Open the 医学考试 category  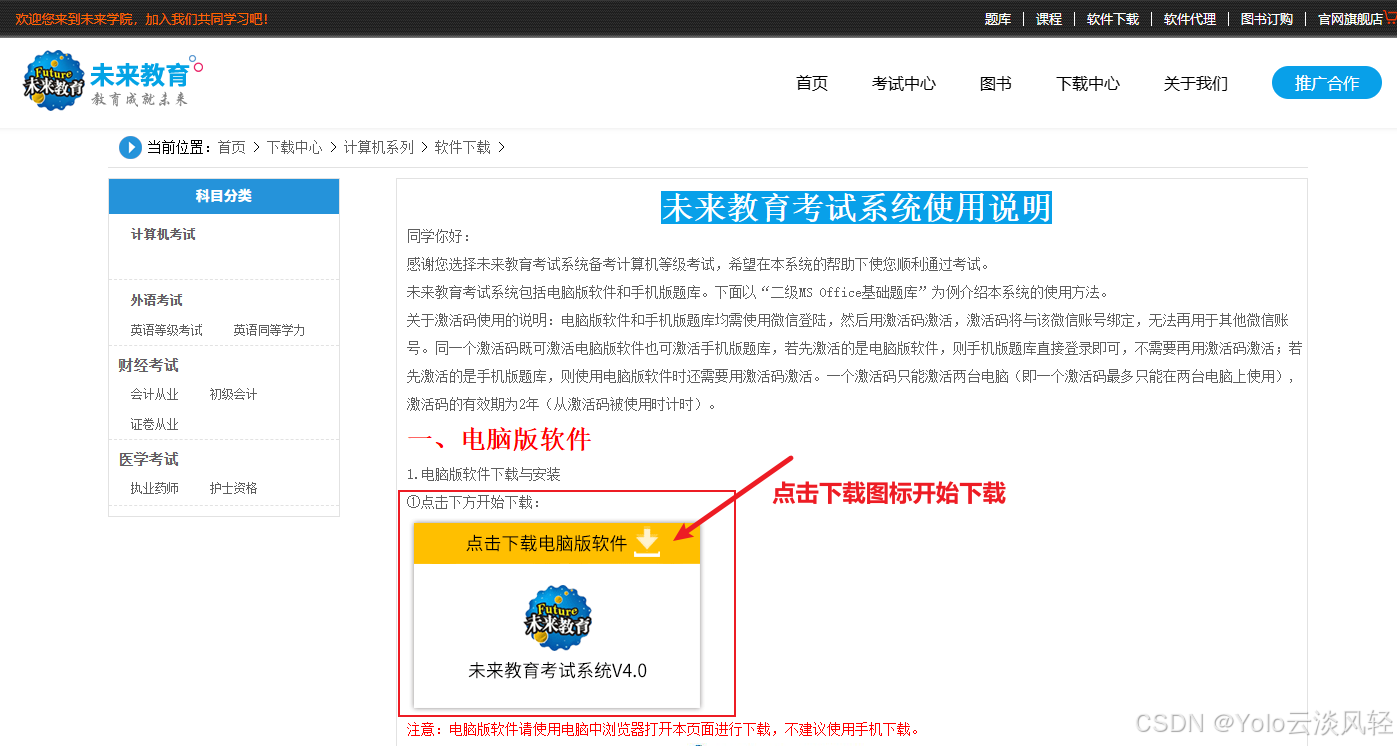point(148,459)
